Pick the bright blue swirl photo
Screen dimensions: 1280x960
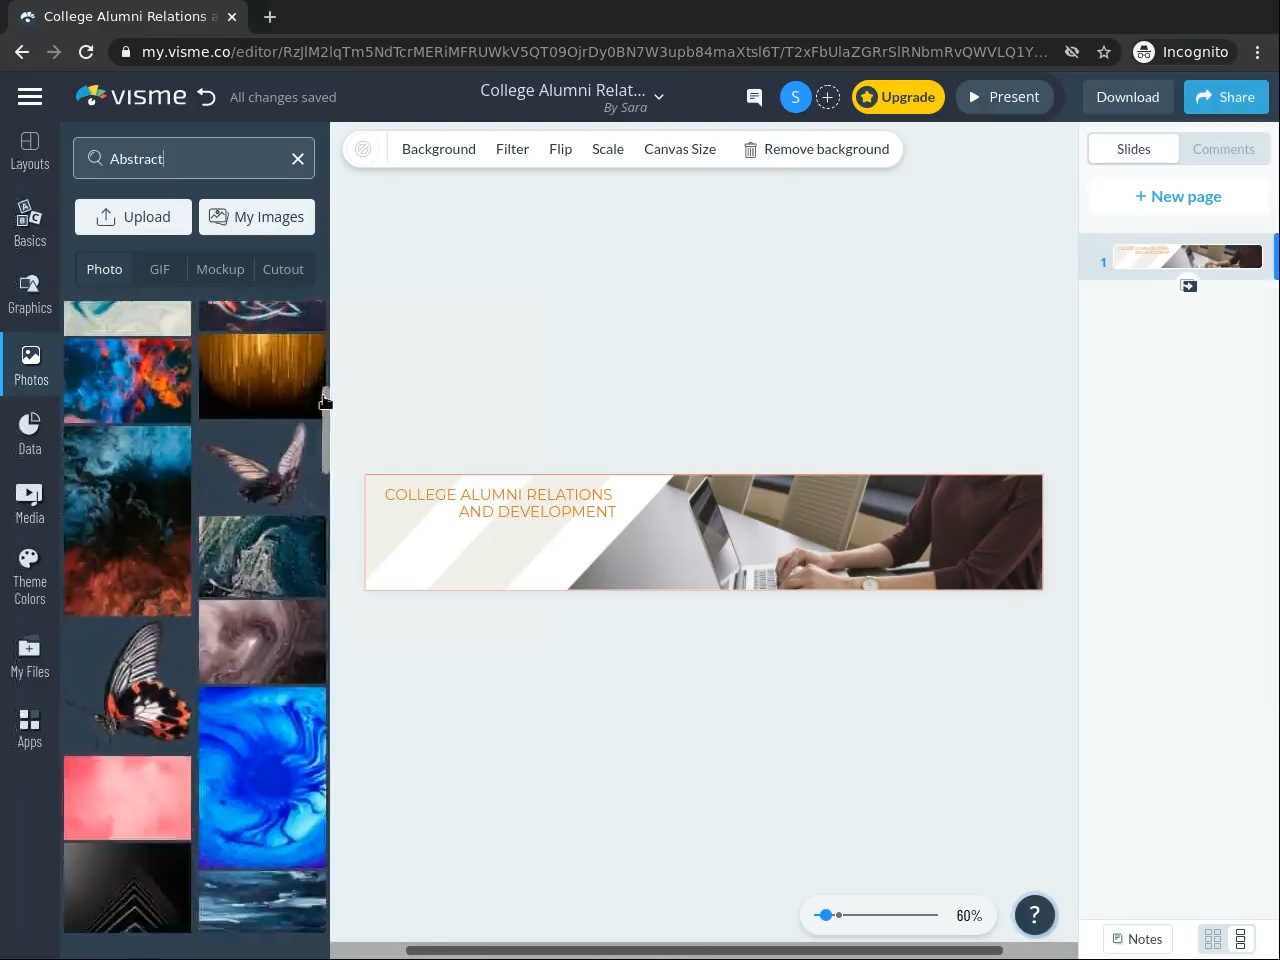click(262, 777)
